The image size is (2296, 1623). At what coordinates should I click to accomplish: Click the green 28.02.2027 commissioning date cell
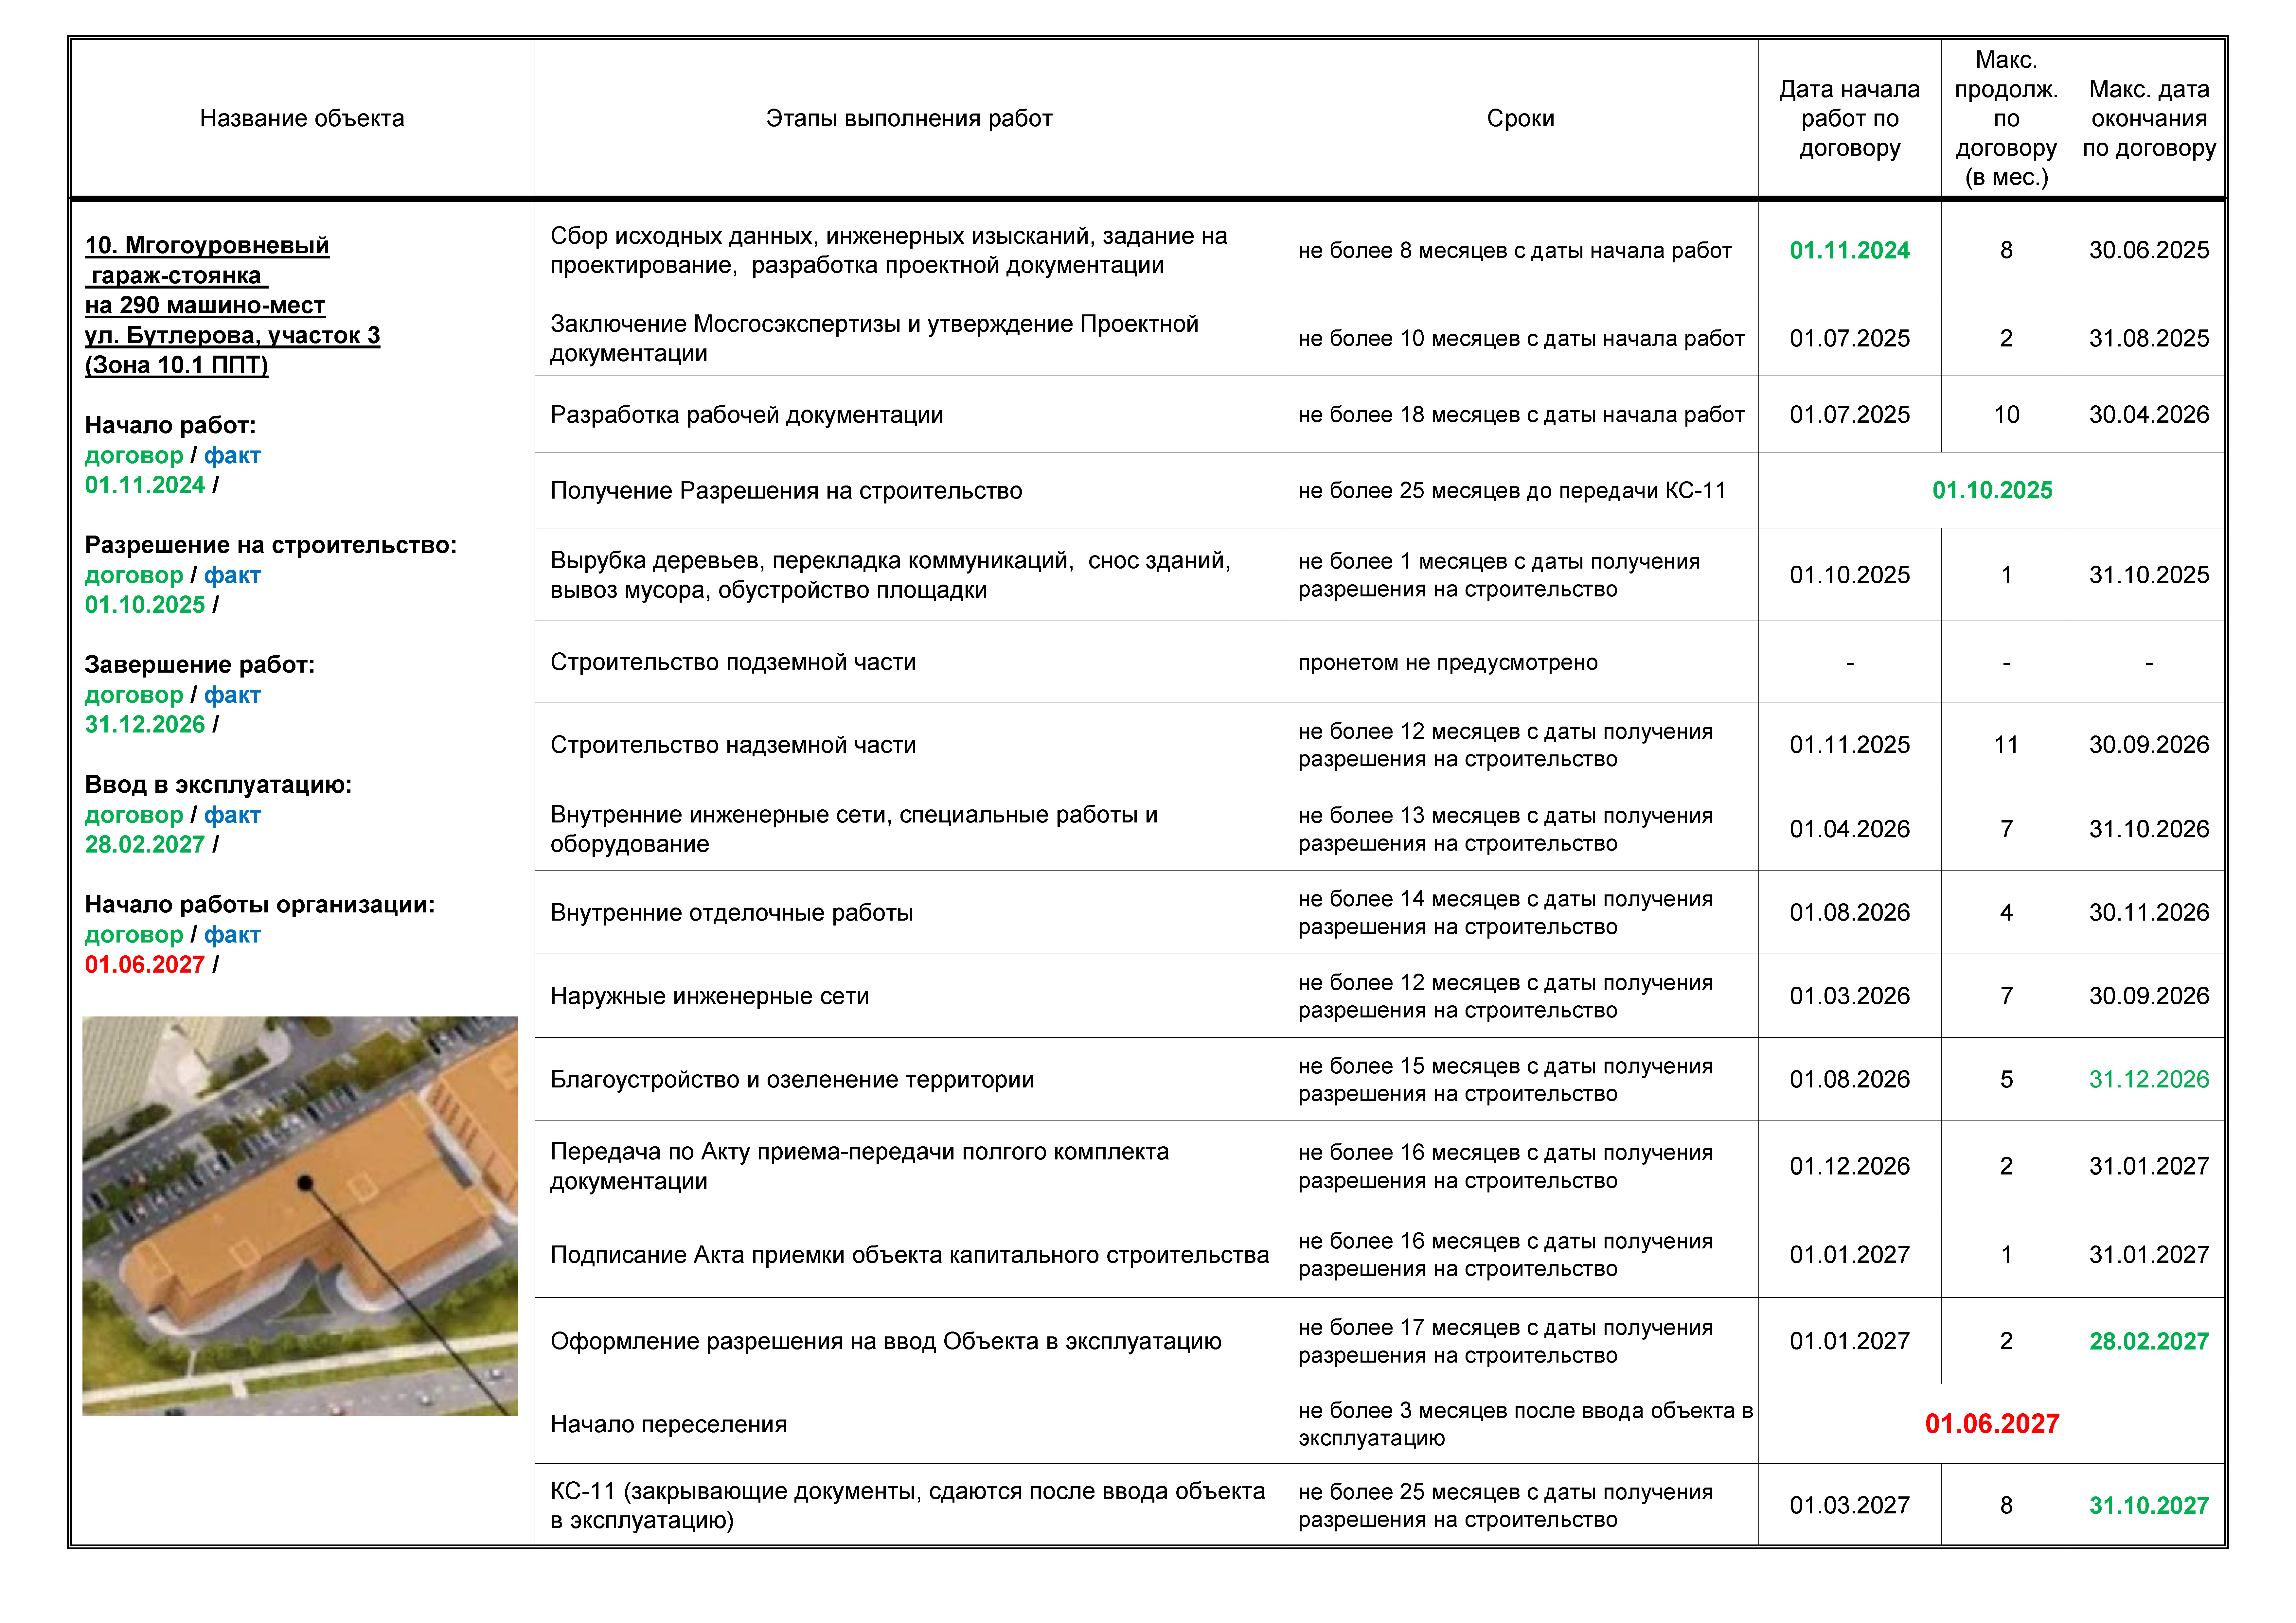point(2148,1341)
